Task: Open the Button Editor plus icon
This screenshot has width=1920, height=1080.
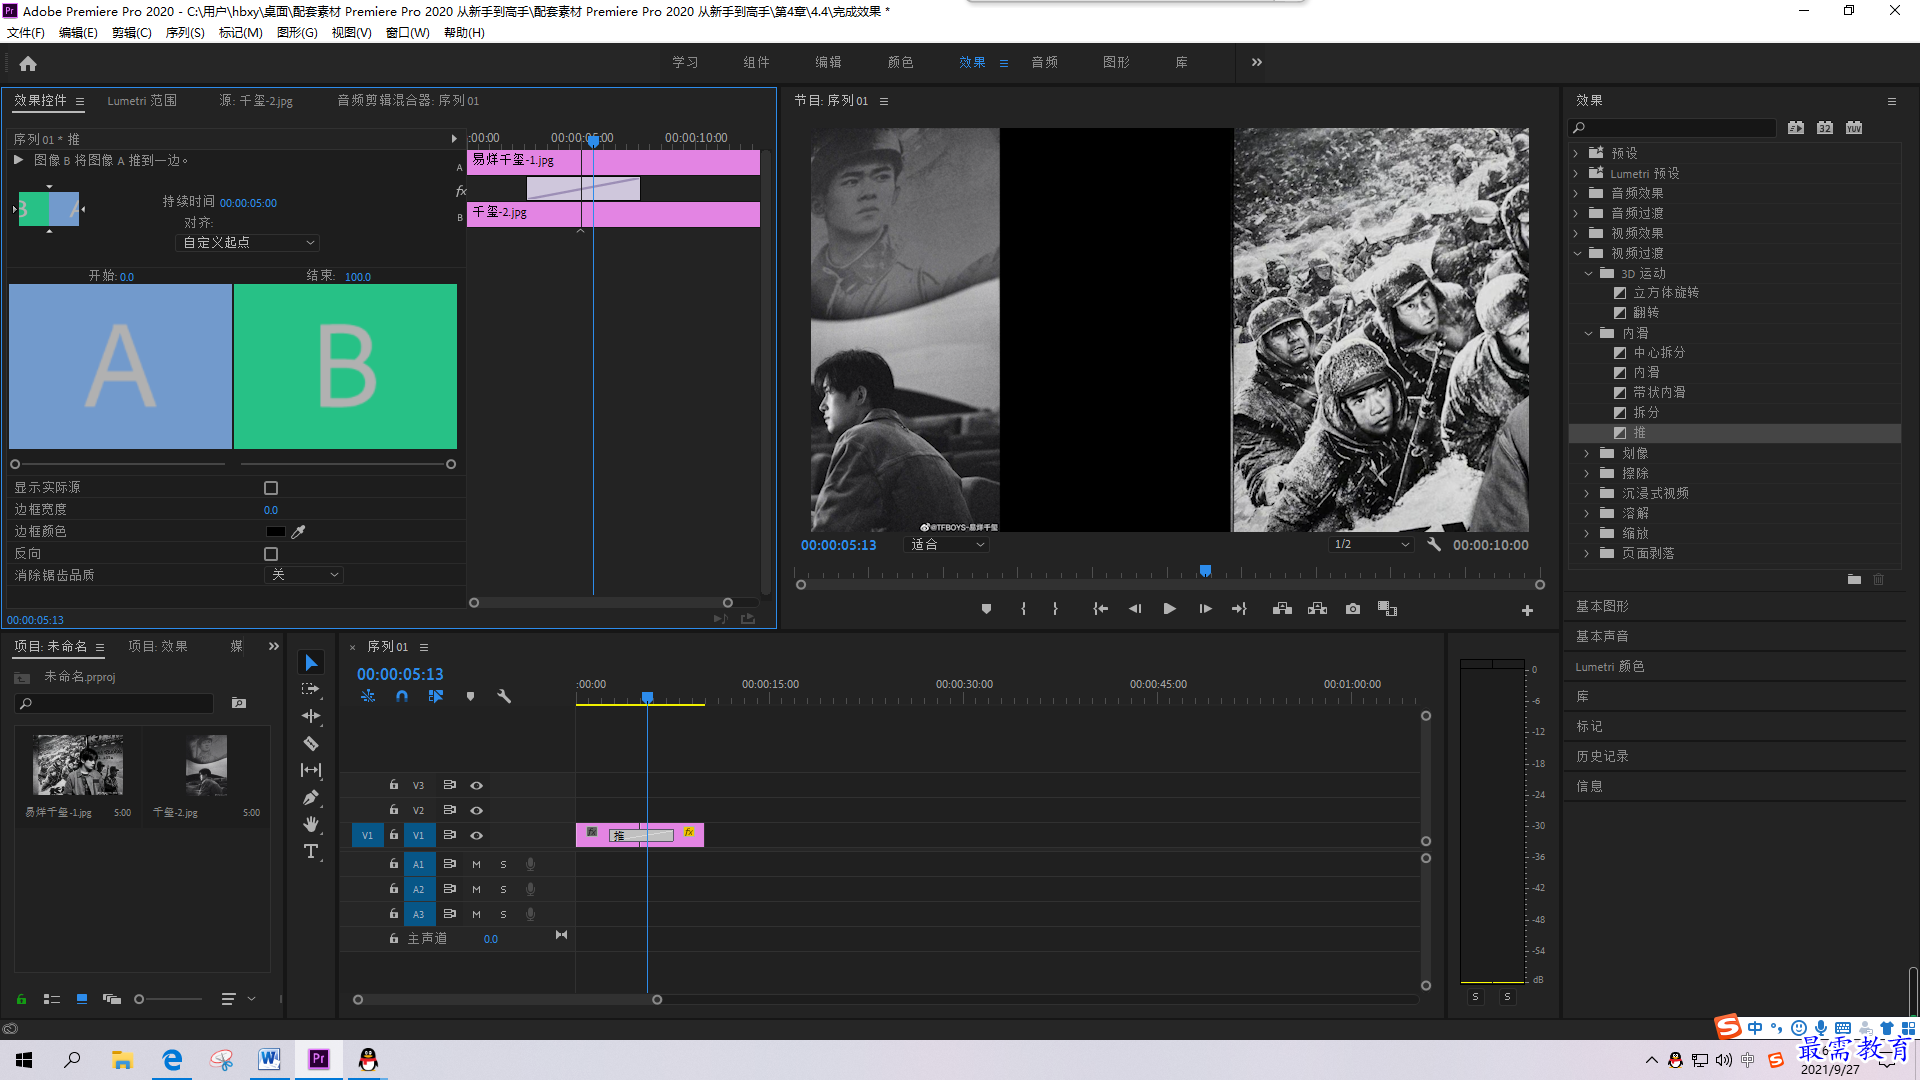Action: (1527, 610)
